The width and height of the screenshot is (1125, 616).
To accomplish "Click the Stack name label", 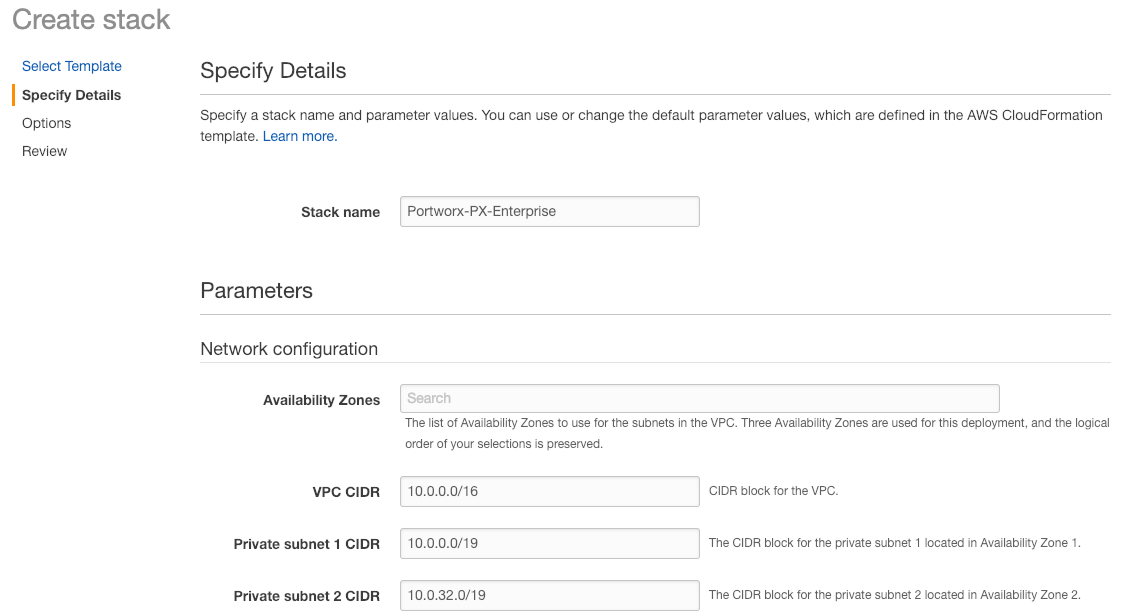I will click(x=340, y=212).
